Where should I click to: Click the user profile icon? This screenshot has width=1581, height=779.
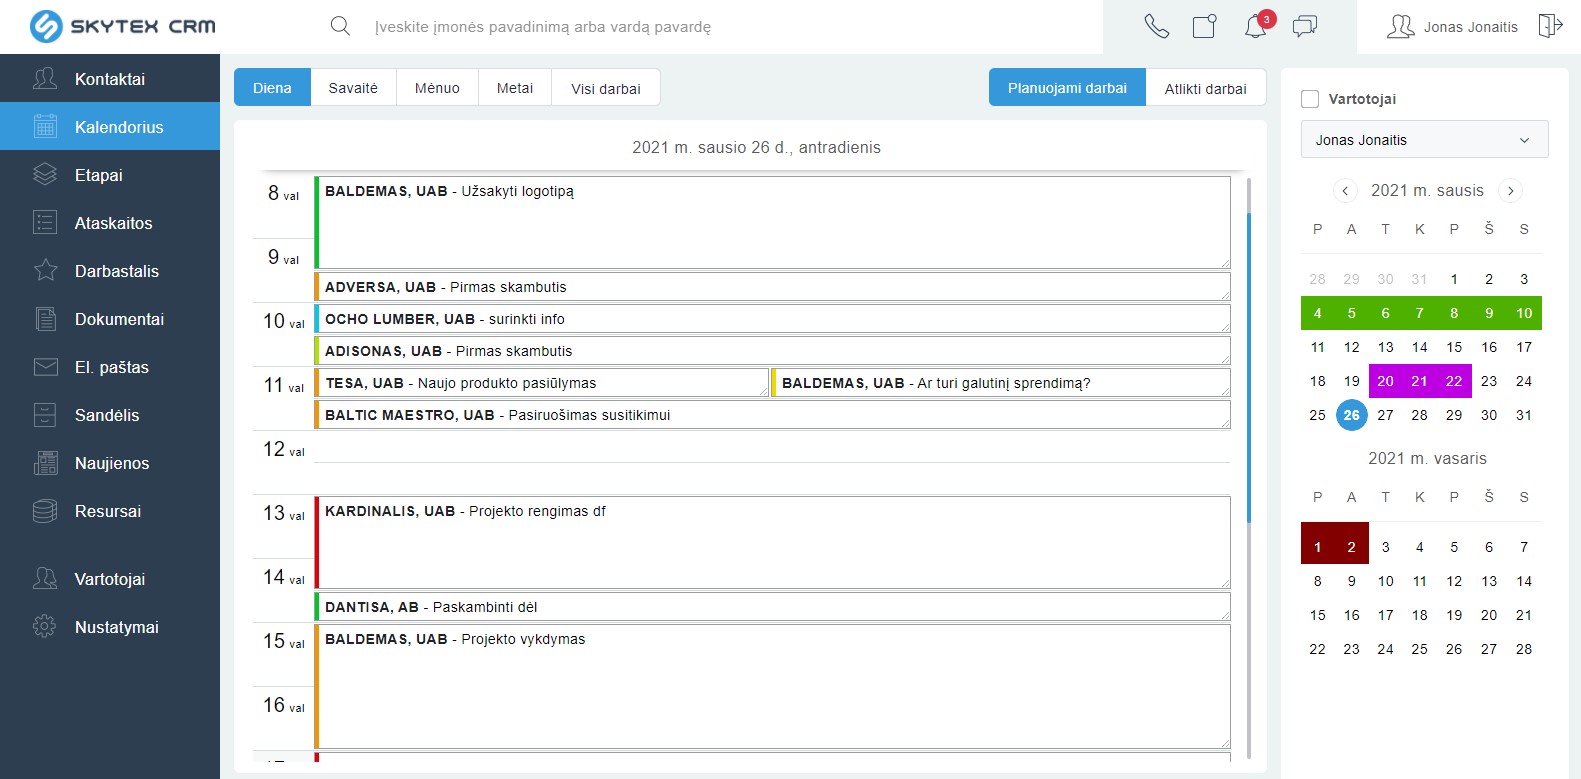(1401, 26)
